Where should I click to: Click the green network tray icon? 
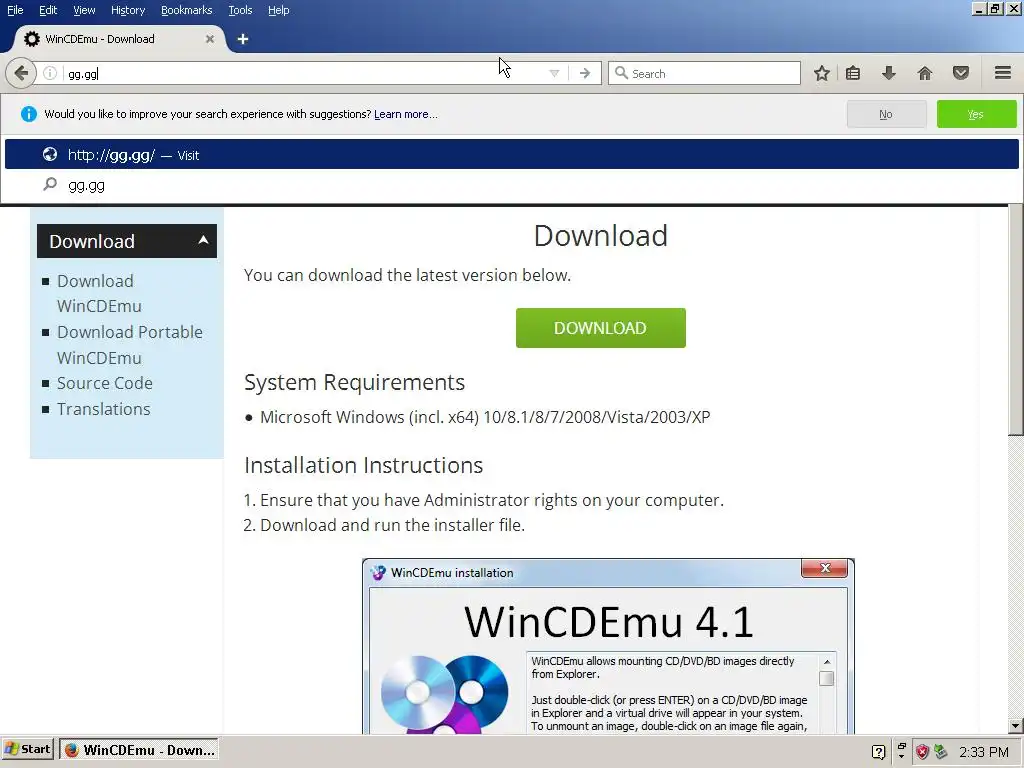tap(940, 752)
